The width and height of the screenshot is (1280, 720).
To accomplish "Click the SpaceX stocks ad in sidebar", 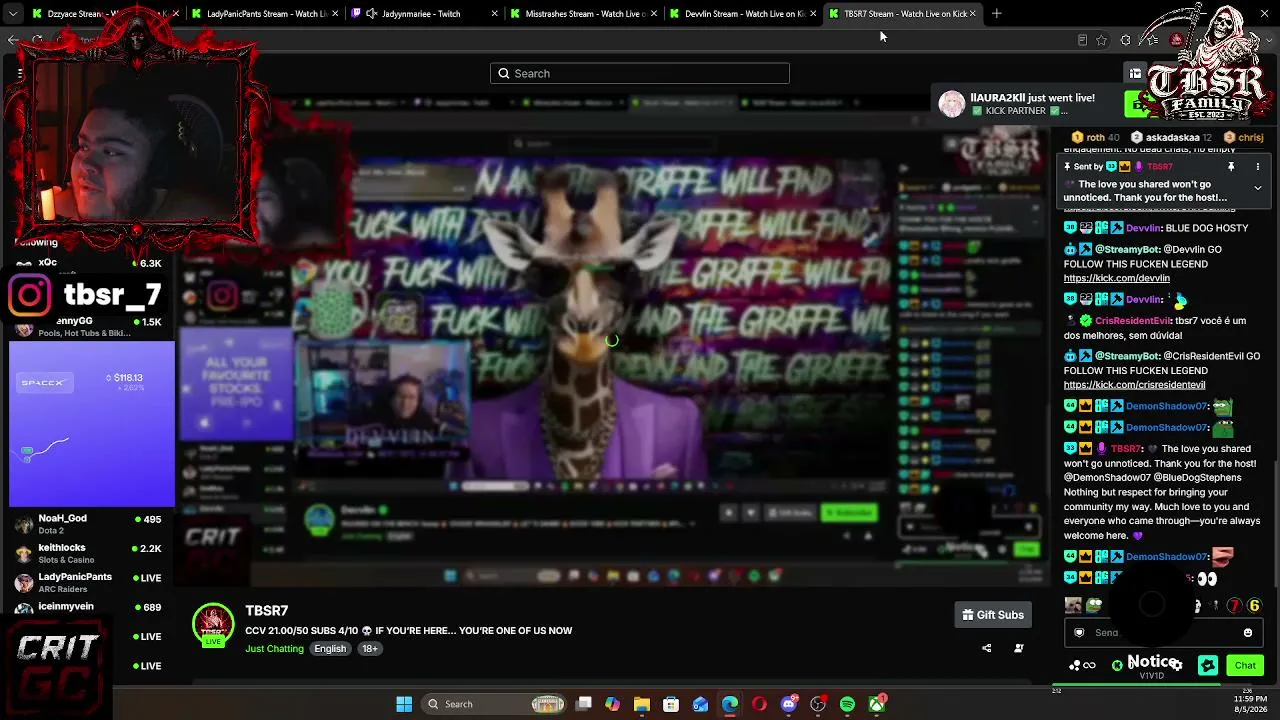I will (x=92, y=424).
